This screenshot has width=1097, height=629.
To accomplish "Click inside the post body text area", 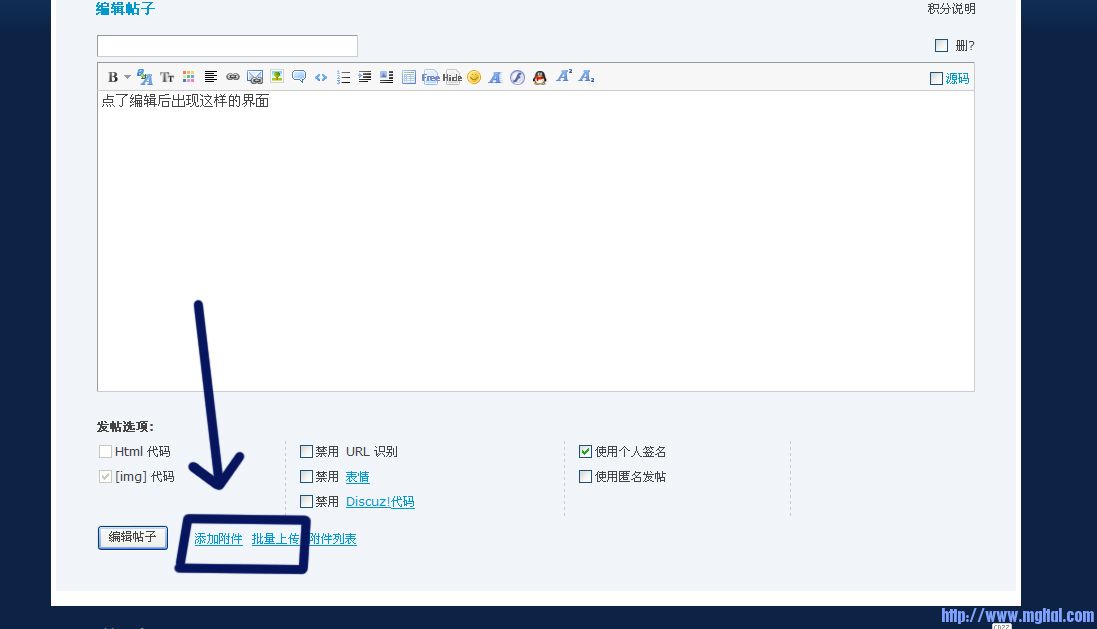I will (x=535, y=241).
